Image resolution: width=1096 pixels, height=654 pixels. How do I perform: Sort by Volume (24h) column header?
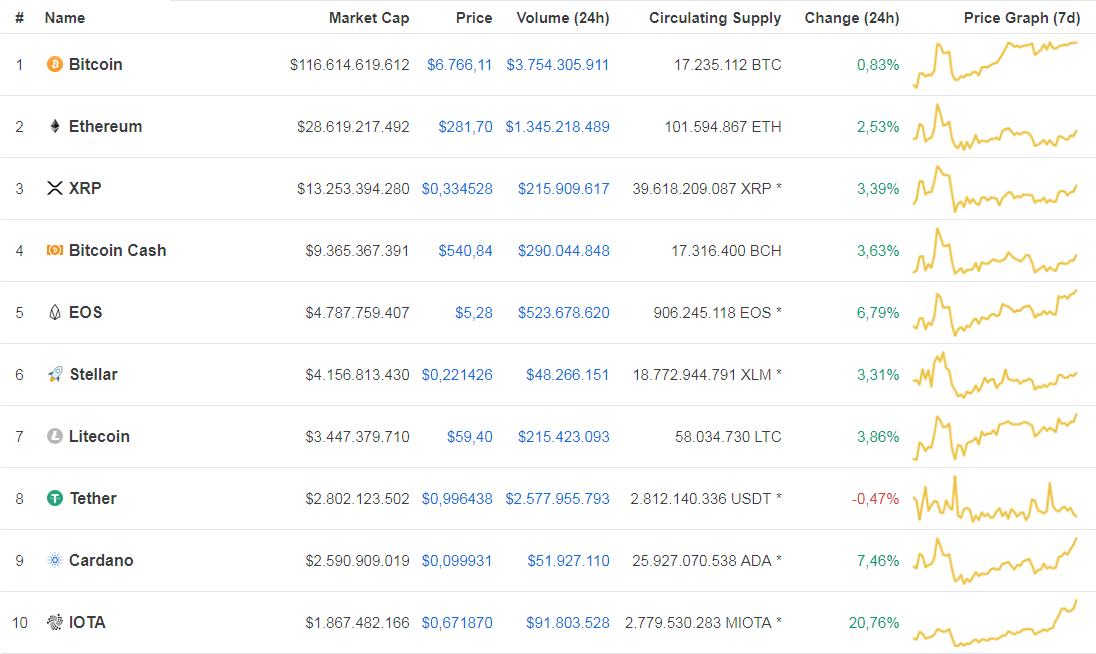563,18
